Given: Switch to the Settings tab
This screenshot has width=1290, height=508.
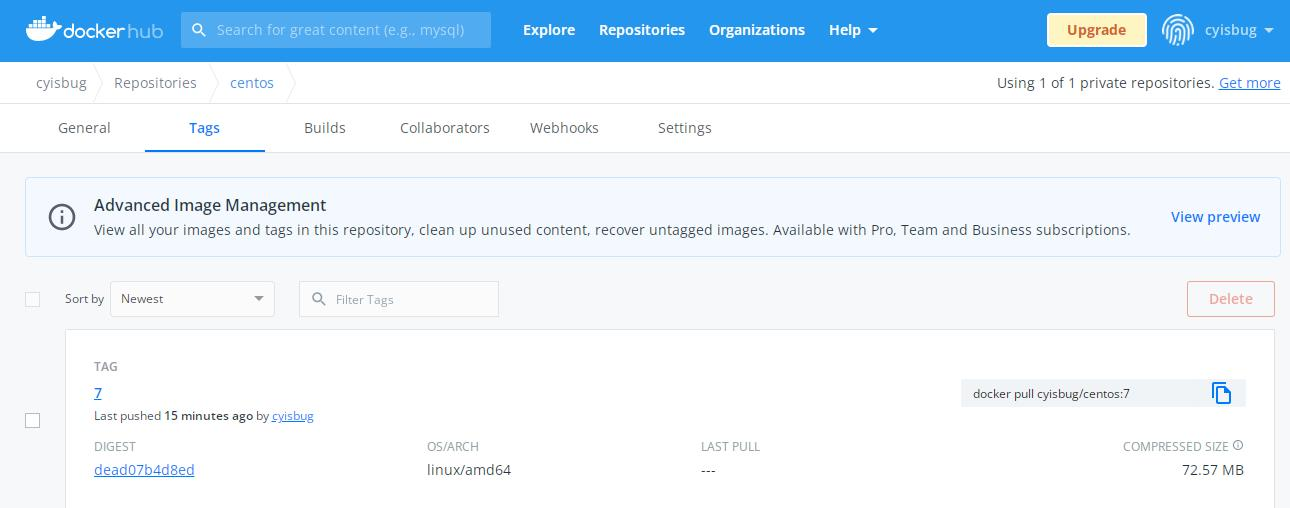Looking at the screenshot, I should pyautogui.click(x=685, y=128).
